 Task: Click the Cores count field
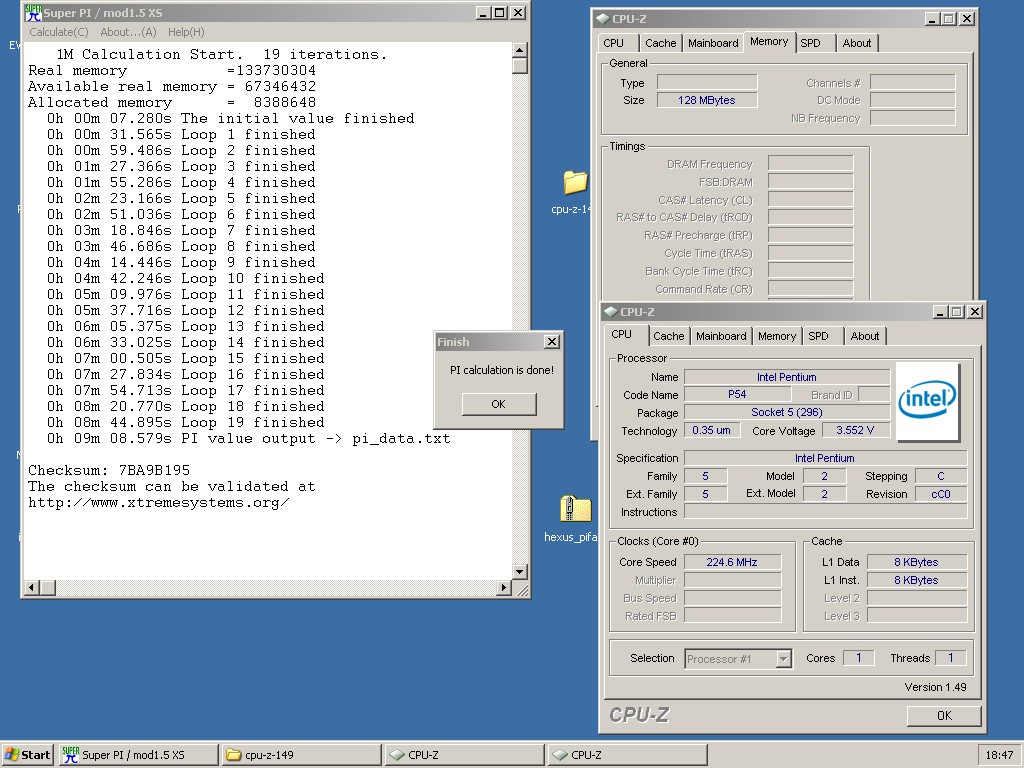point(858,658)
